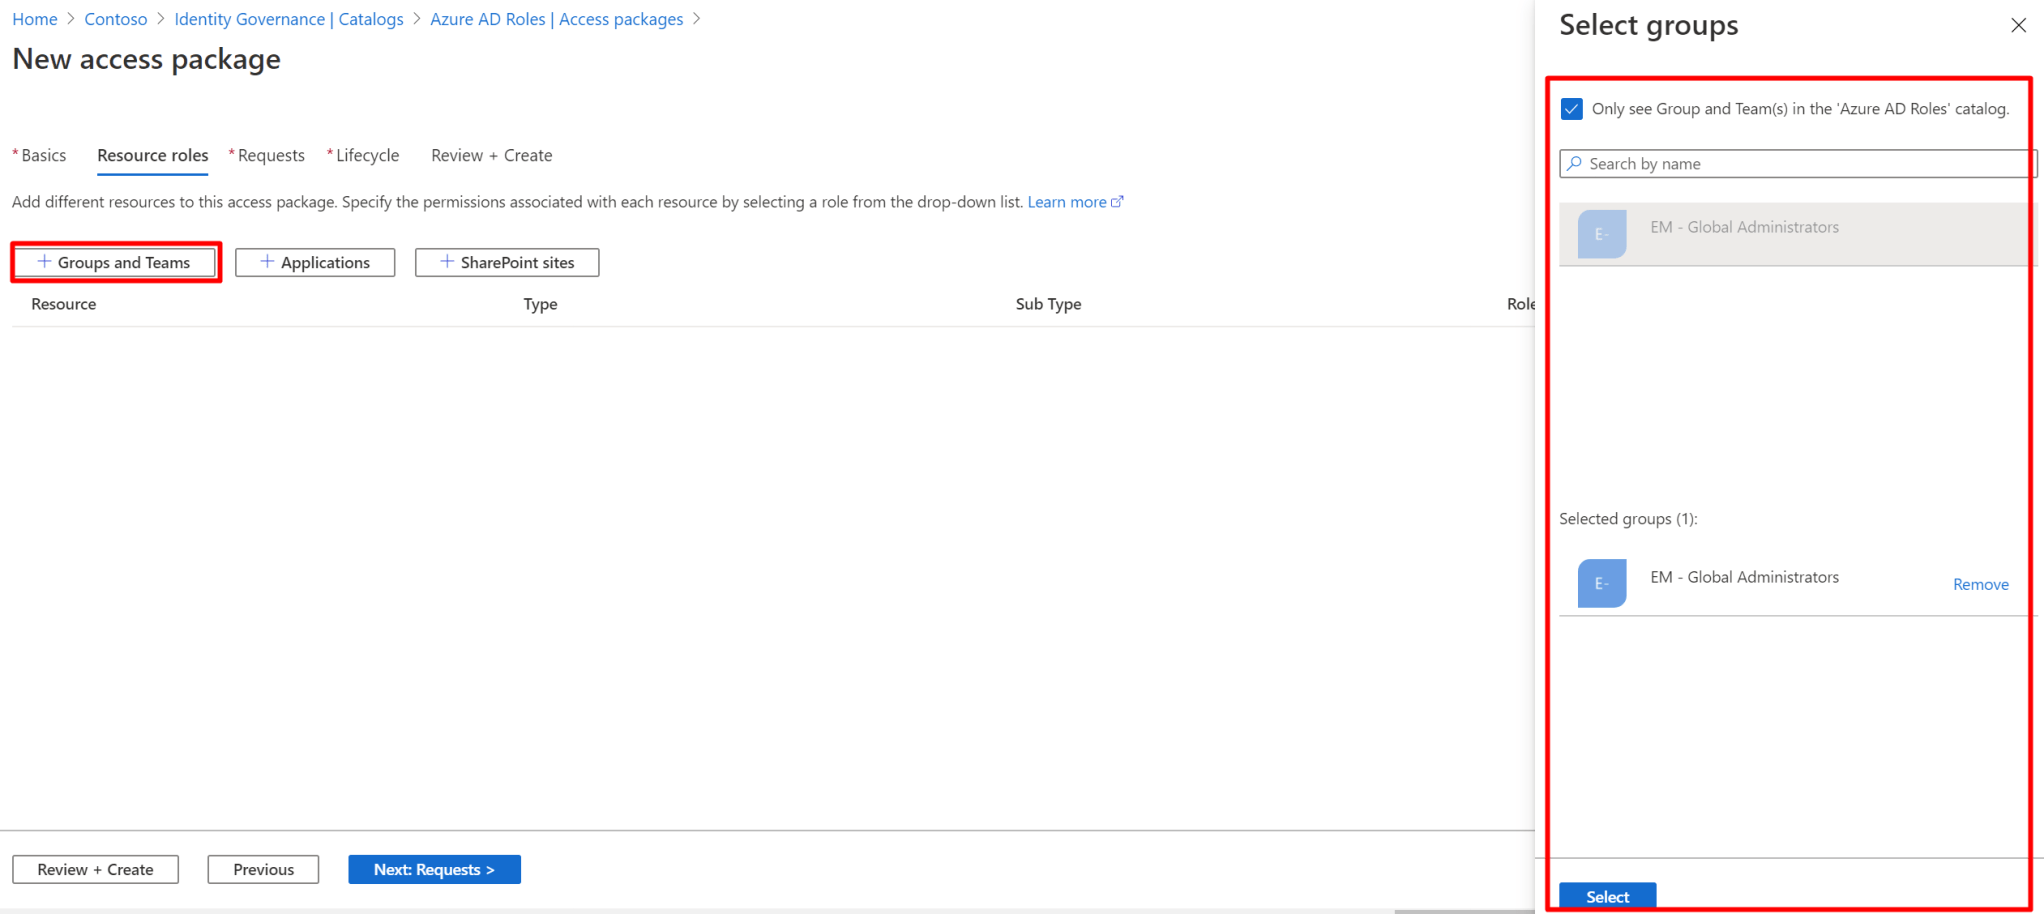Click Next: Requests to continue
This screenshot has width=2044, height=914.
pos(434,869)
